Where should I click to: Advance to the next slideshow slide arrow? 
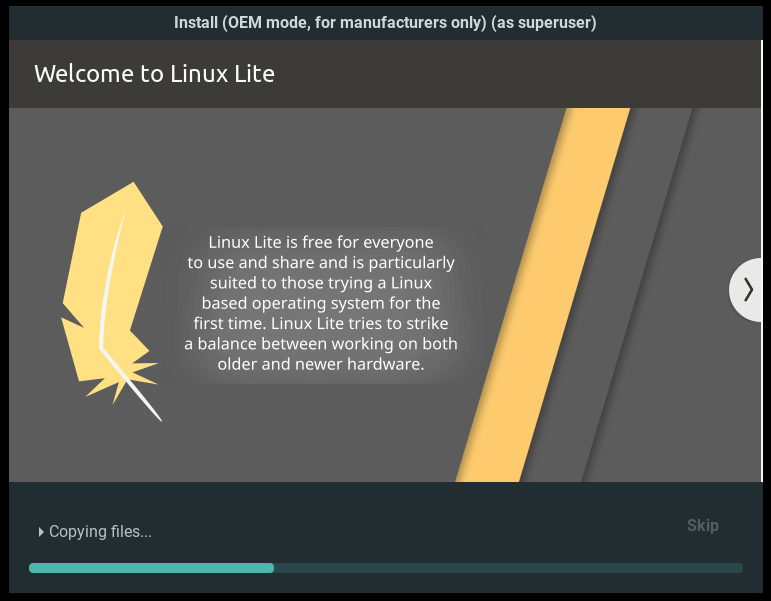tap(749, 290)
